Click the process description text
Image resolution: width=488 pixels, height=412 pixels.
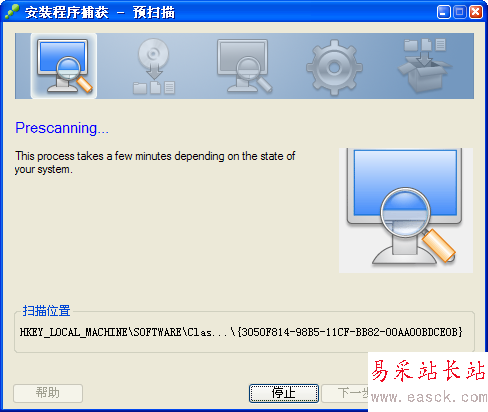point(155,163)
